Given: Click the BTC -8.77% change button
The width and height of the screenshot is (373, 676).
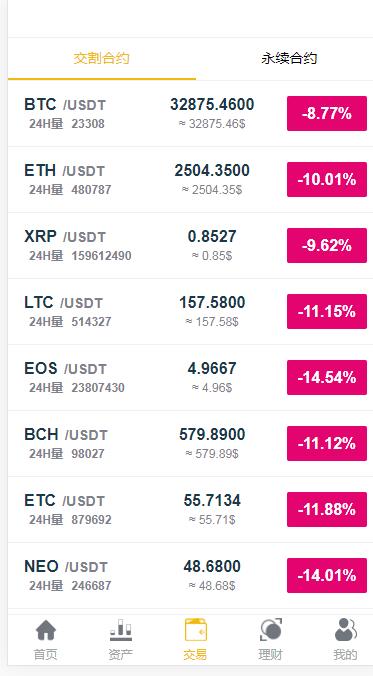Looking at the screenshot, I should coord(327,113).
